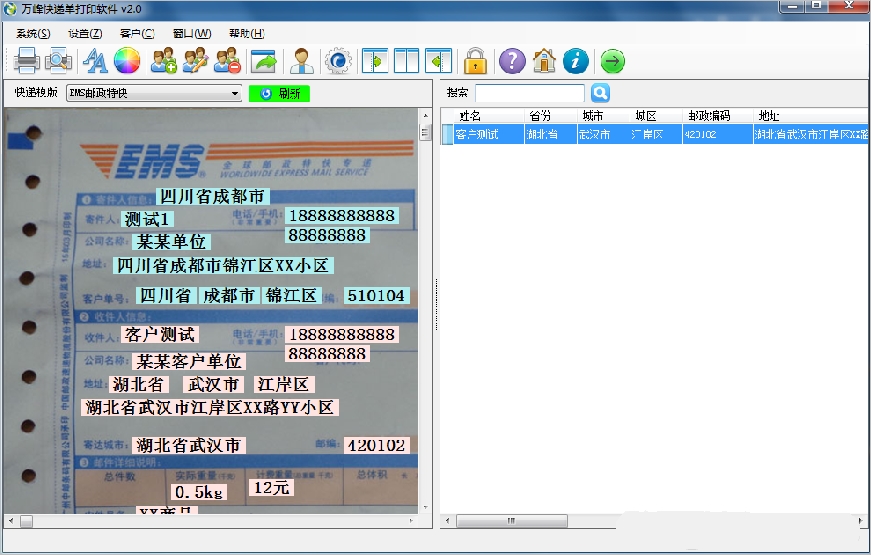Select the 客户测试 name cell

489,134
